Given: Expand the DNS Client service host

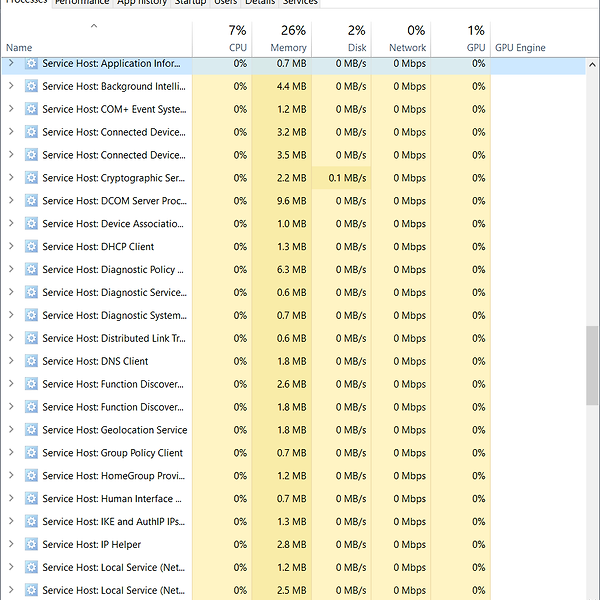Looking at the screenshot, I should click(x=11, y=361).
